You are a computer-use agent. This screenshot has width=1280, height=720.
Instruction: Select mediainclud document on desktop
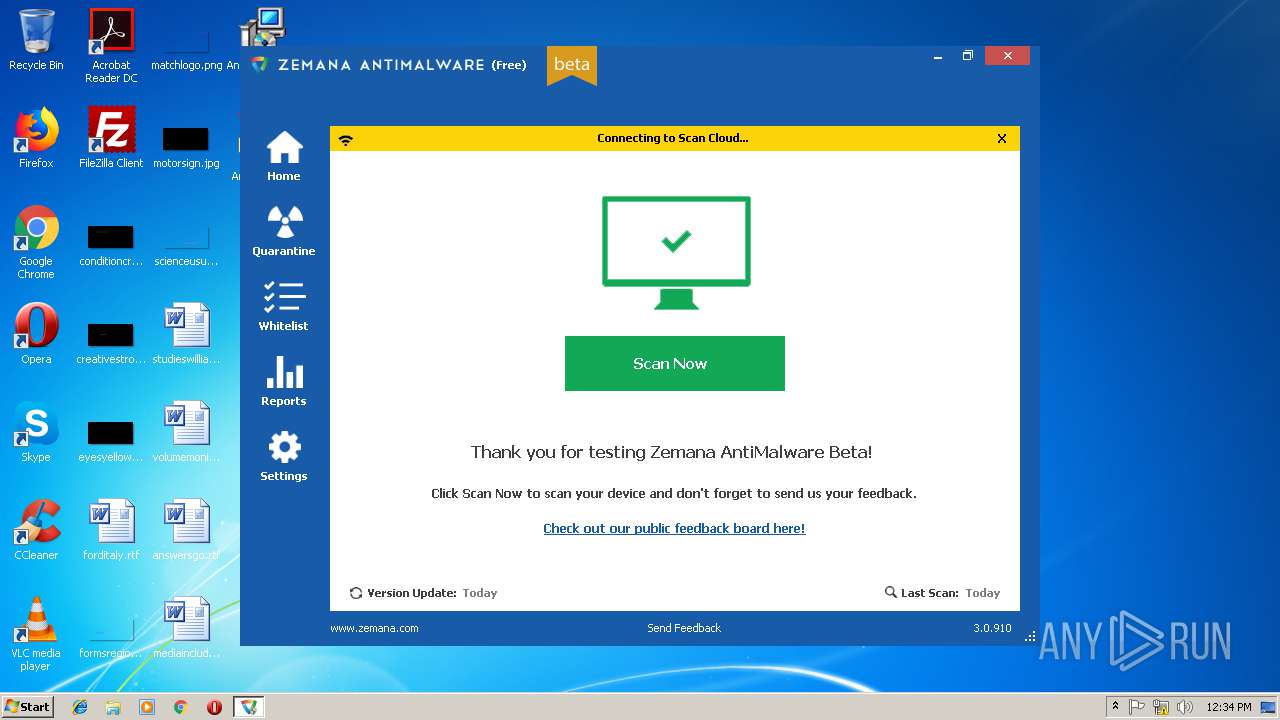186,628
